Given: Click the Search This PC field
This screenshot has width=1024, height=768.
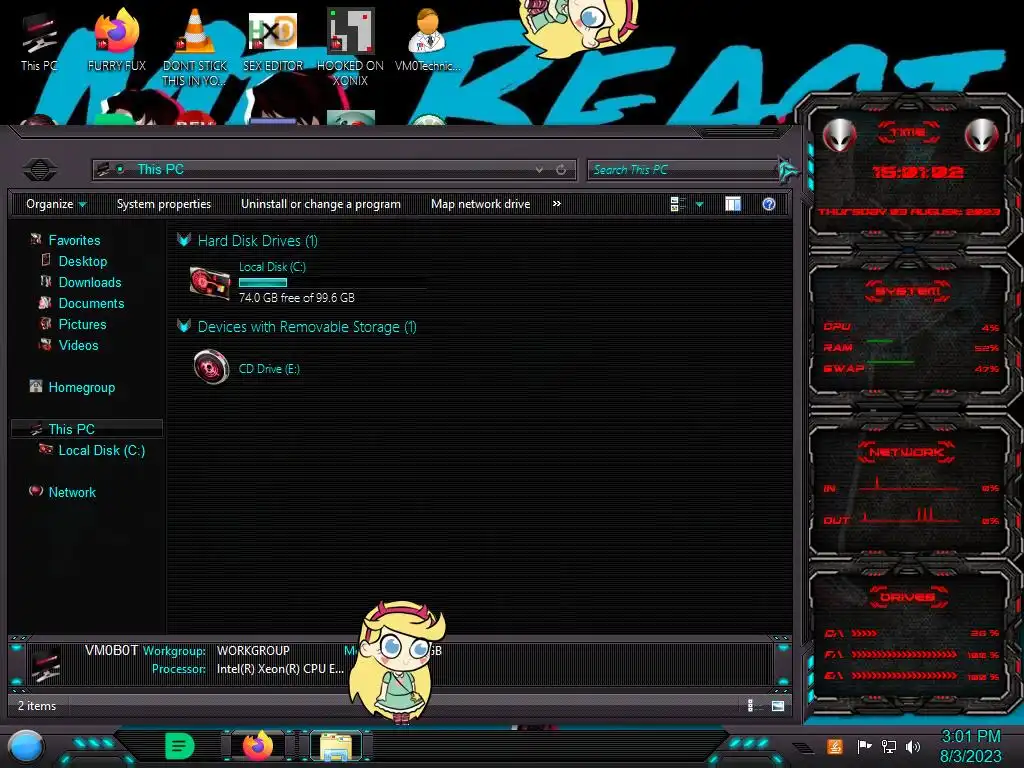Looking at the screenshot, I should [x=682, y=170].
